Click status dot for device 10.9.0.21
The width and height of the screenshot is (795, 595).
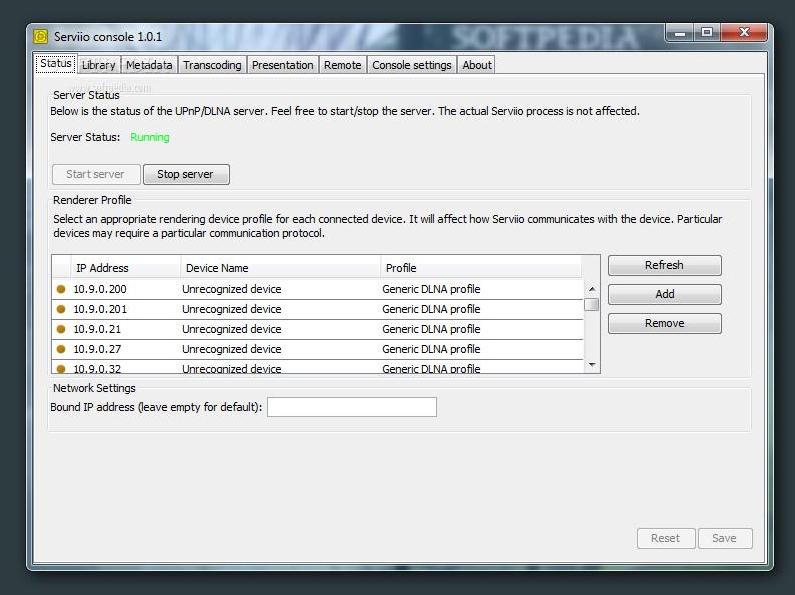[61, 329]
